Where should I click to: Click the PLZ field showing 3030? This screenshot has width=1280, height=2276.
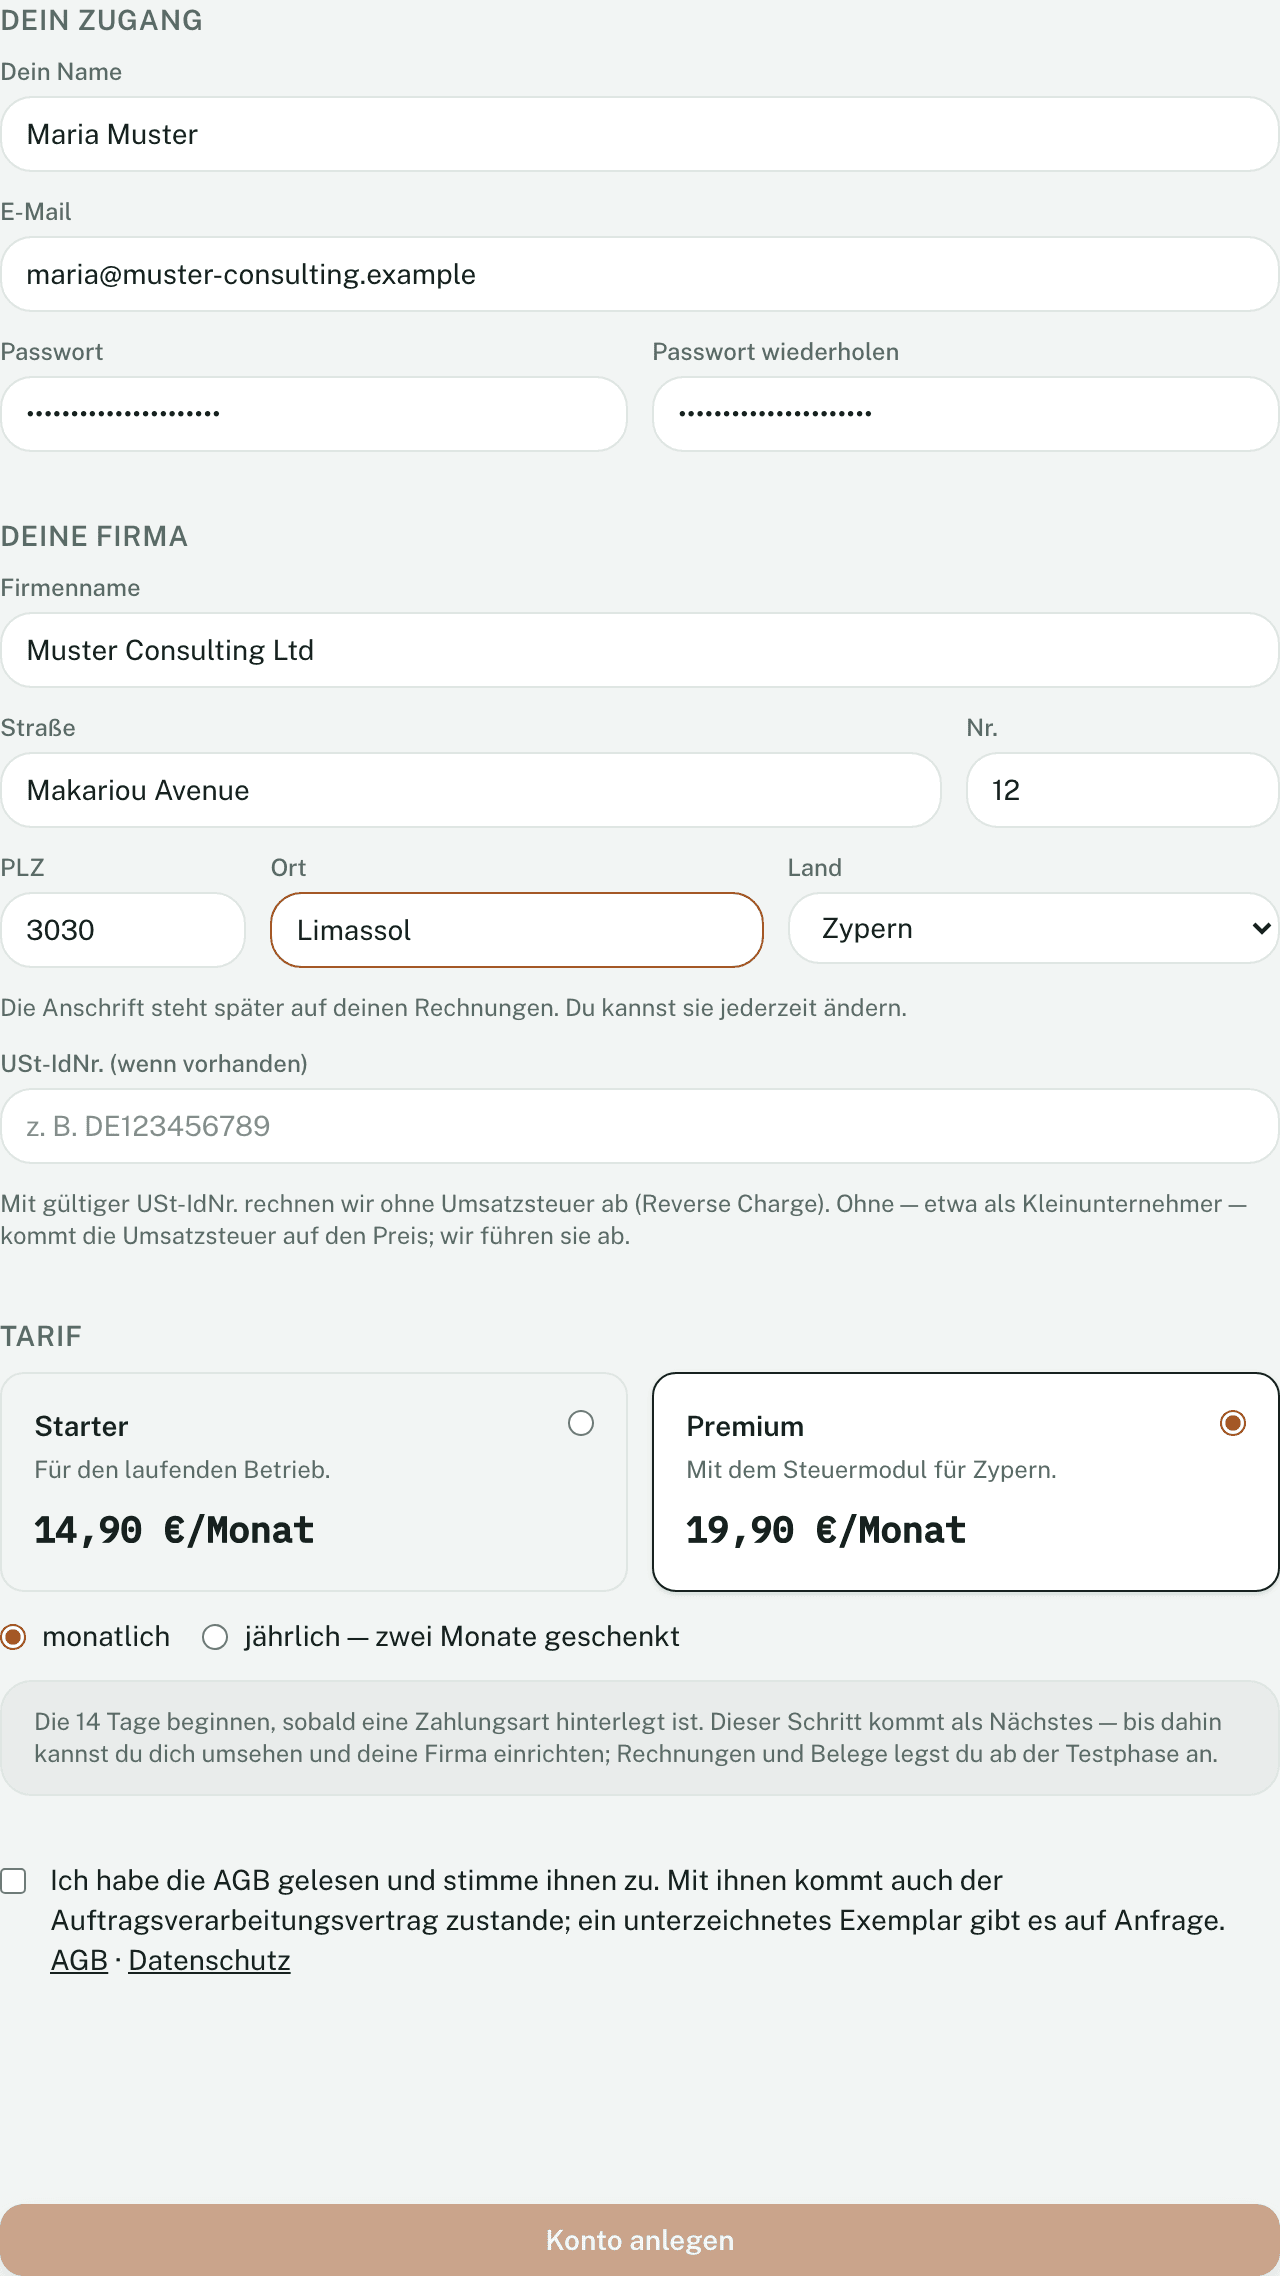[x=123, y=930]
